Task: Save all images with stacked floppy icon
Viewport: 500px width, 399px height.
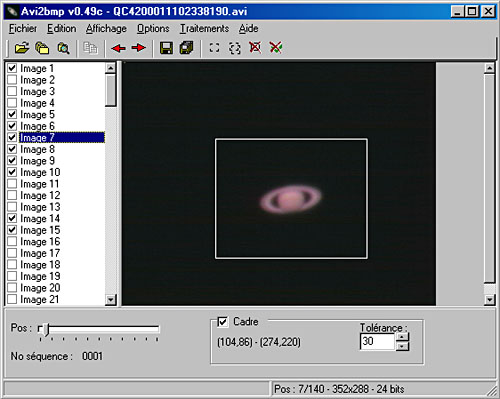Action: (187, 48)
